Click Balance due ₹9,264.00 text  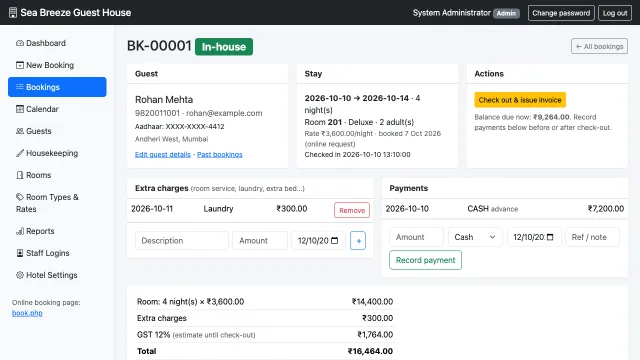522,117
